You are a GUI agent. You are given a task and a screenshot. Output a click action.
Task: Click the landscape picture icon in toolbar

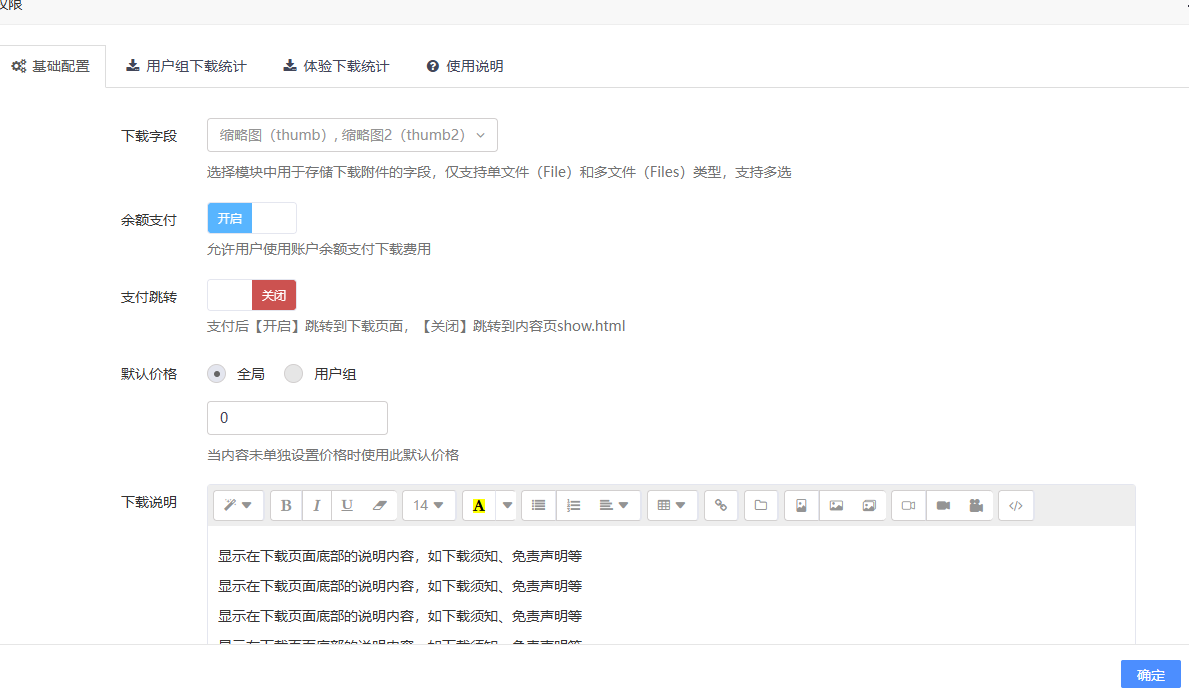(836, 505)
